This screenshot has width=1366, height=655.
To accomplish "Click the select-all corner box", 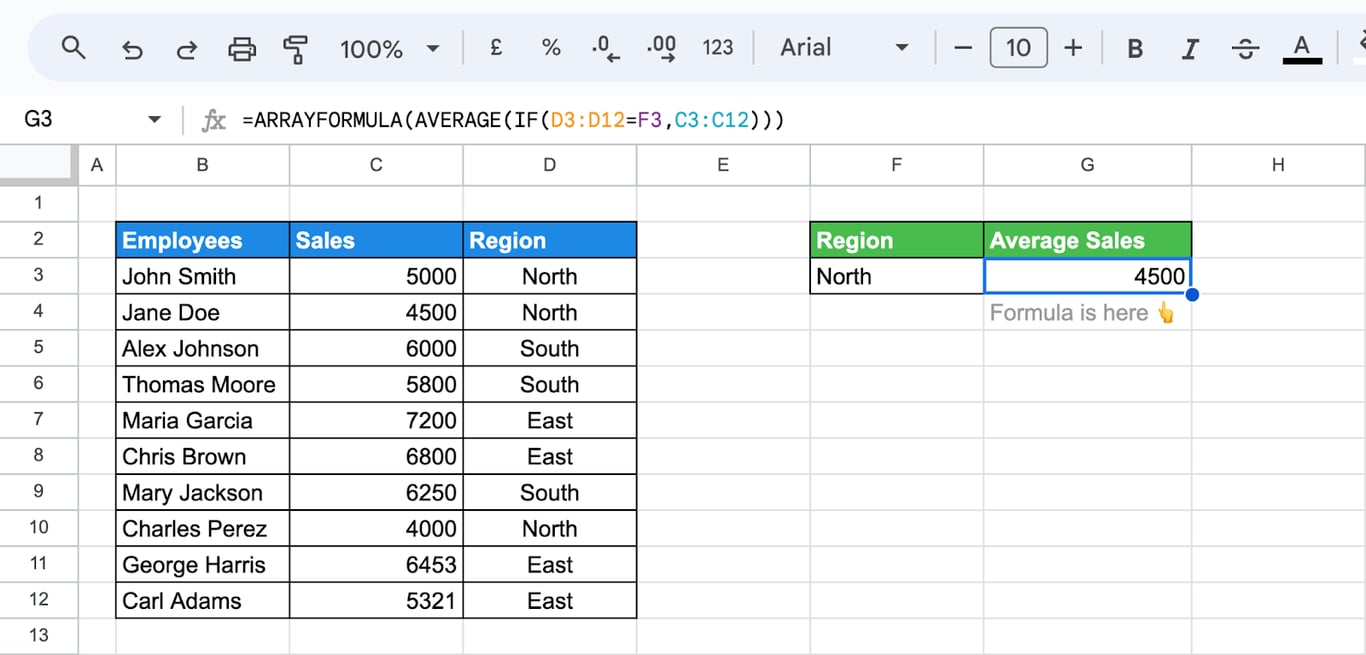I will coord(39,165).
